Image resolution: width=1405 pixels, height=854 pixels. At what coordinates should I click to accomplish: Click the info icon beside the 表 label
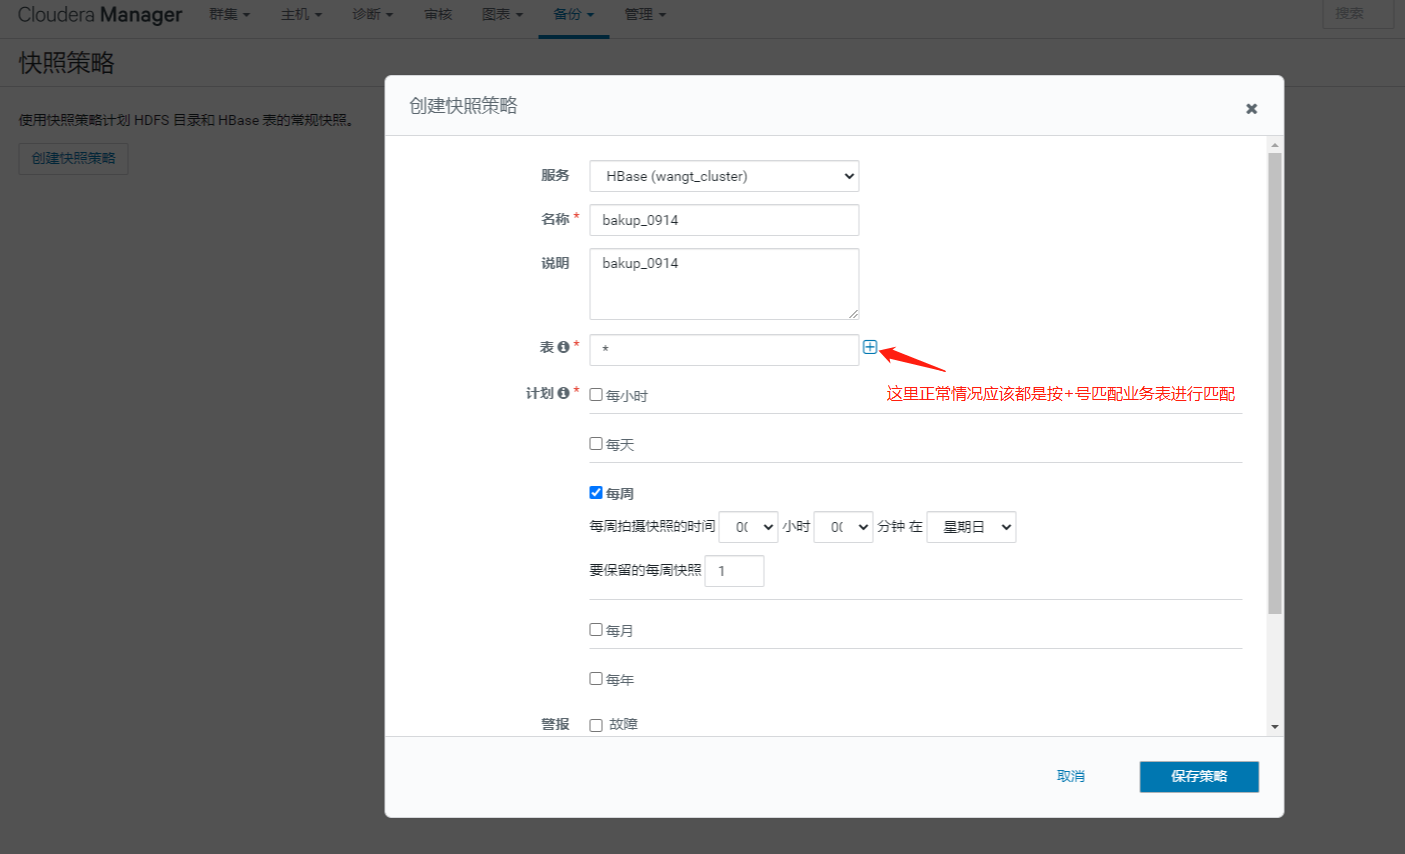point(563,347)
